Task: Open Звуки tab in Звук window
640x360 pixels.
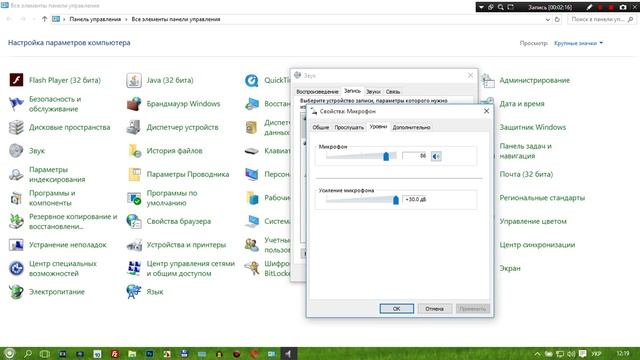Action: [x=373, y=91]
